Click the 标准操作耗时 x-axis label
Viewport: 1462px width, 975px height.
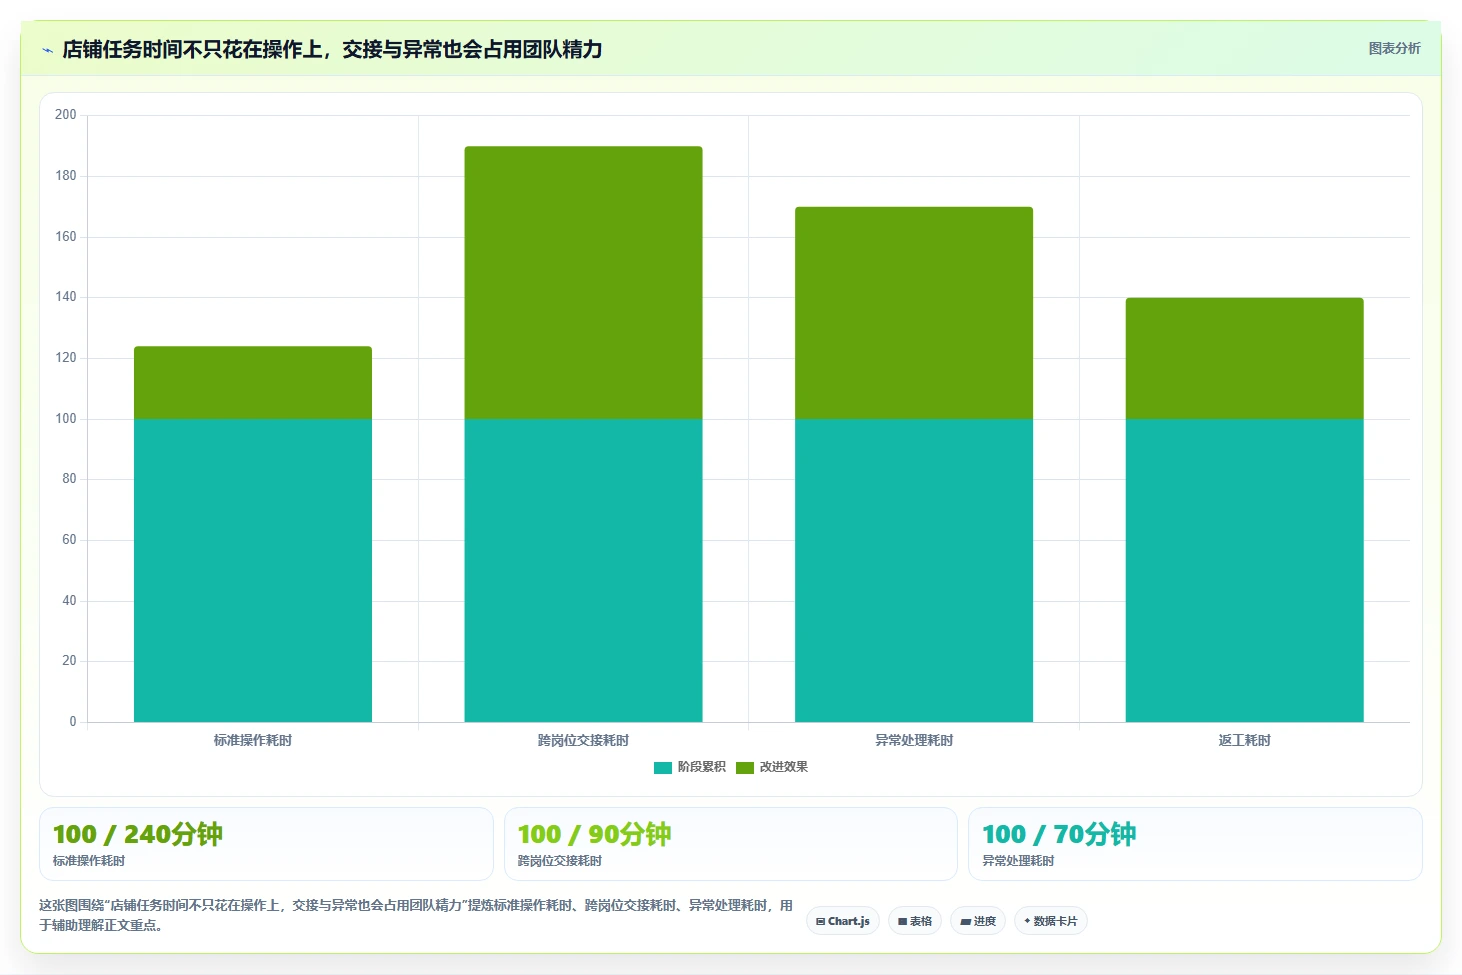click(253, 740)
